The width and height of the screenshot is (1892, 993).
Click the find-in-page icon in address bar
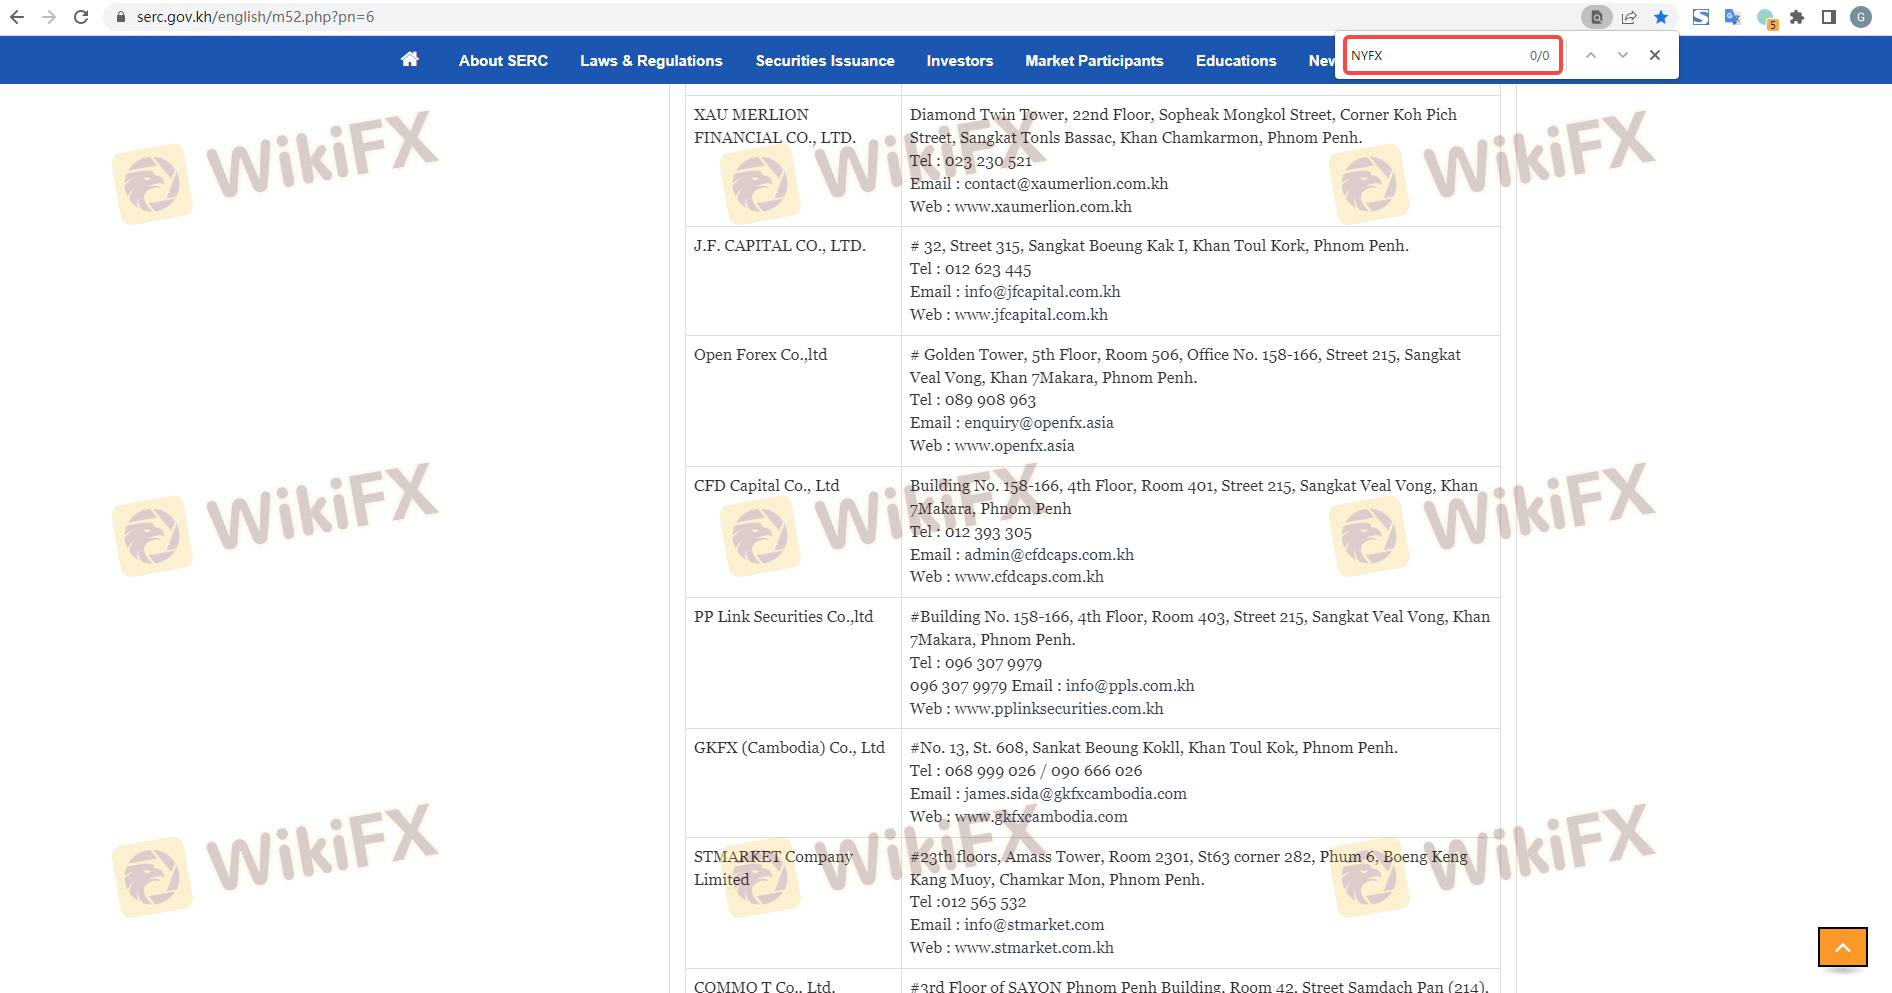[1596, 17]
